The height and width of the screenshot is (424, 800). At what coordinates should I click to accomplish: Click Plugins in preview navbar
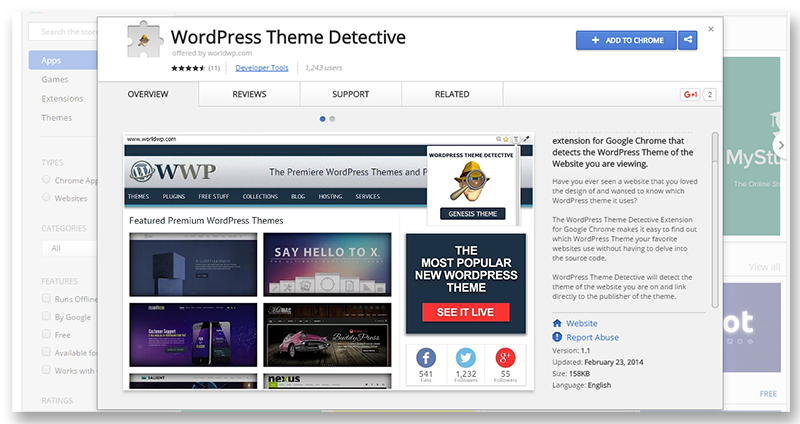(x=174, y=196)
